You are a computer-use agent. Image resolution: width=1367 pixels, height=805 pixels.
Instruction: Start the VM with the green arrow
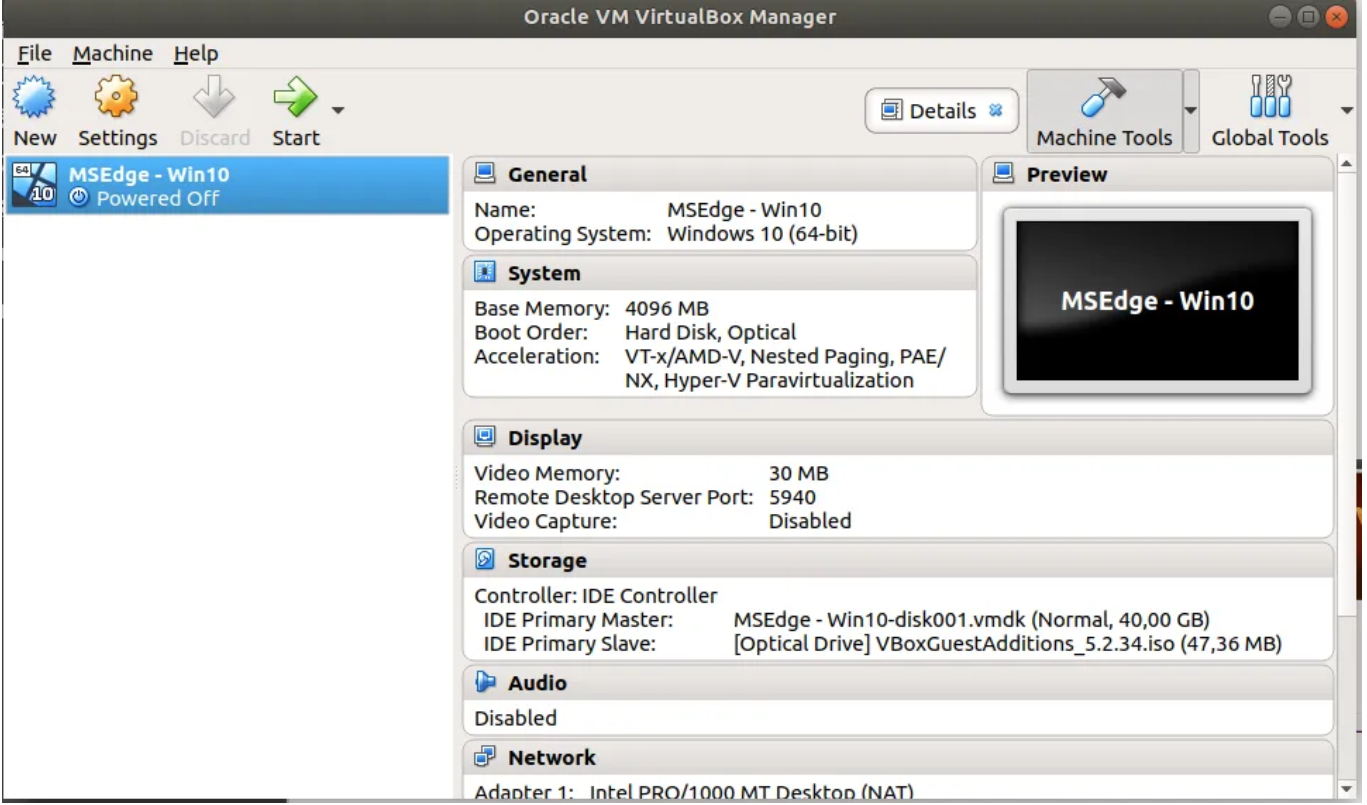pos(294,98)
